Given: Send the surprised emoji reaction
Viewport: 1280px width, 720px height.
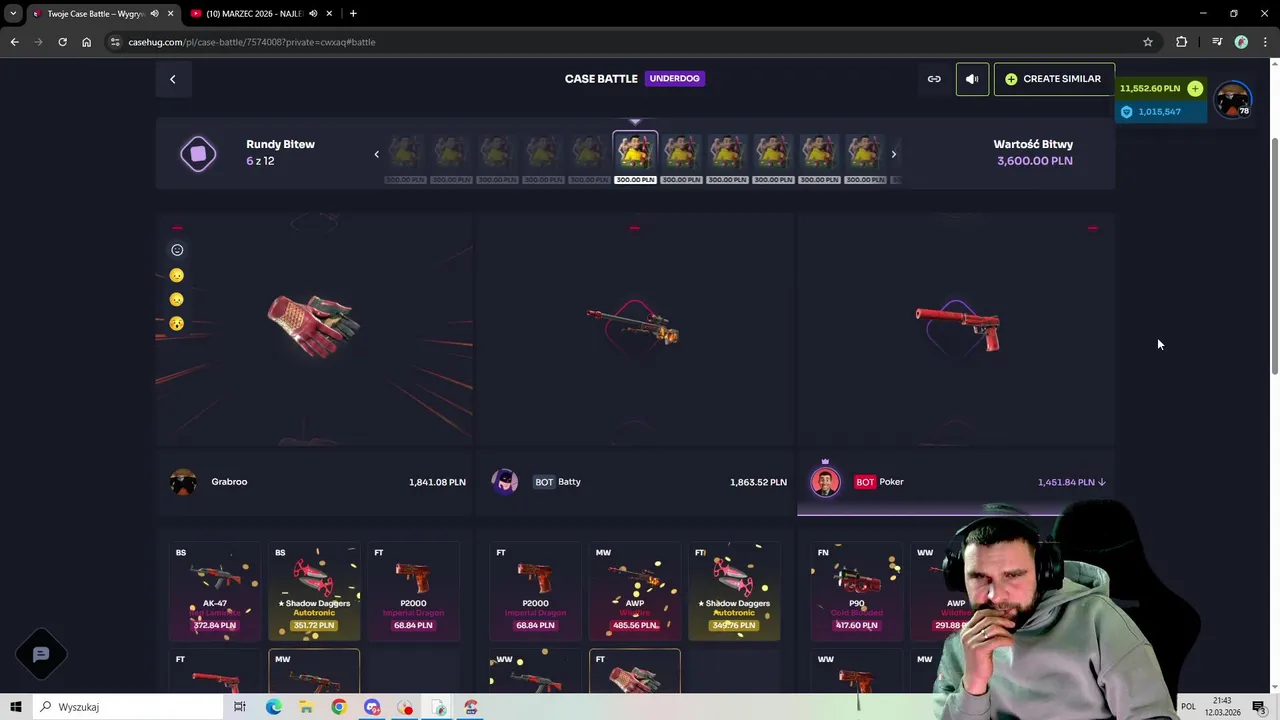Looking at the screenshot, I should pos(177,323).
